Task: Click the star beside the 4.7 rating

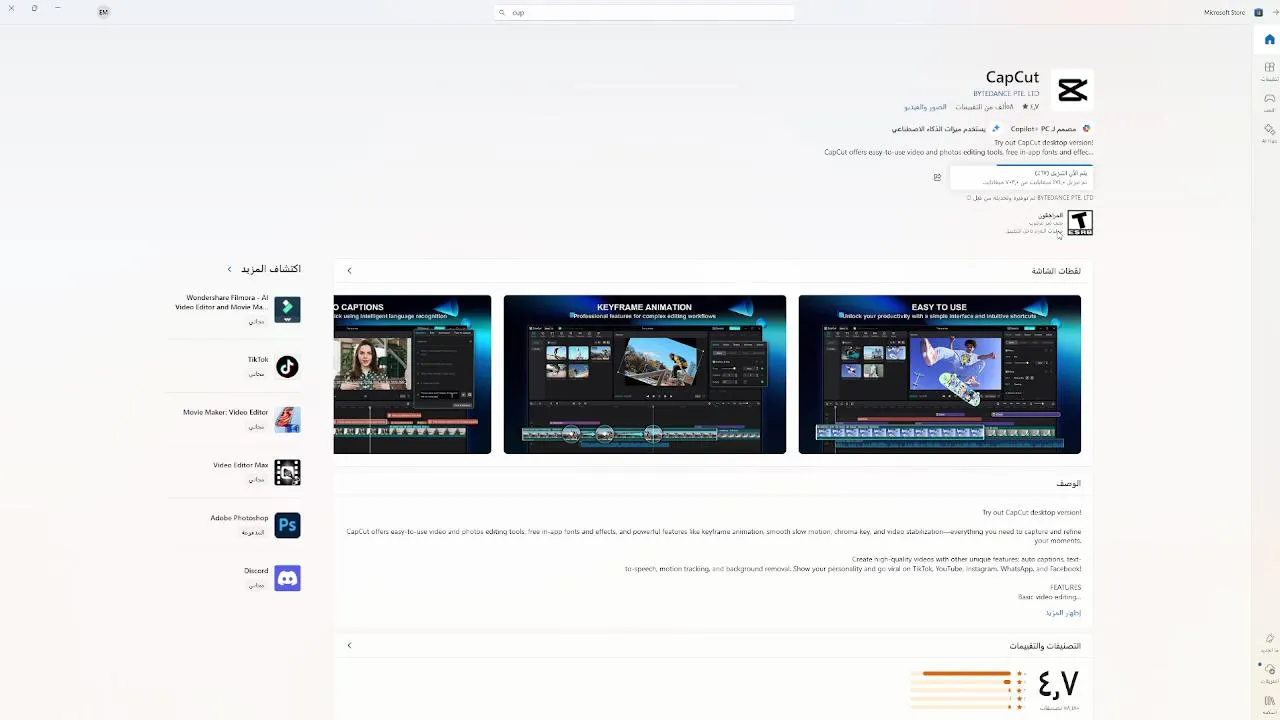Action: pyautogui.click(x=1024, y=107)
